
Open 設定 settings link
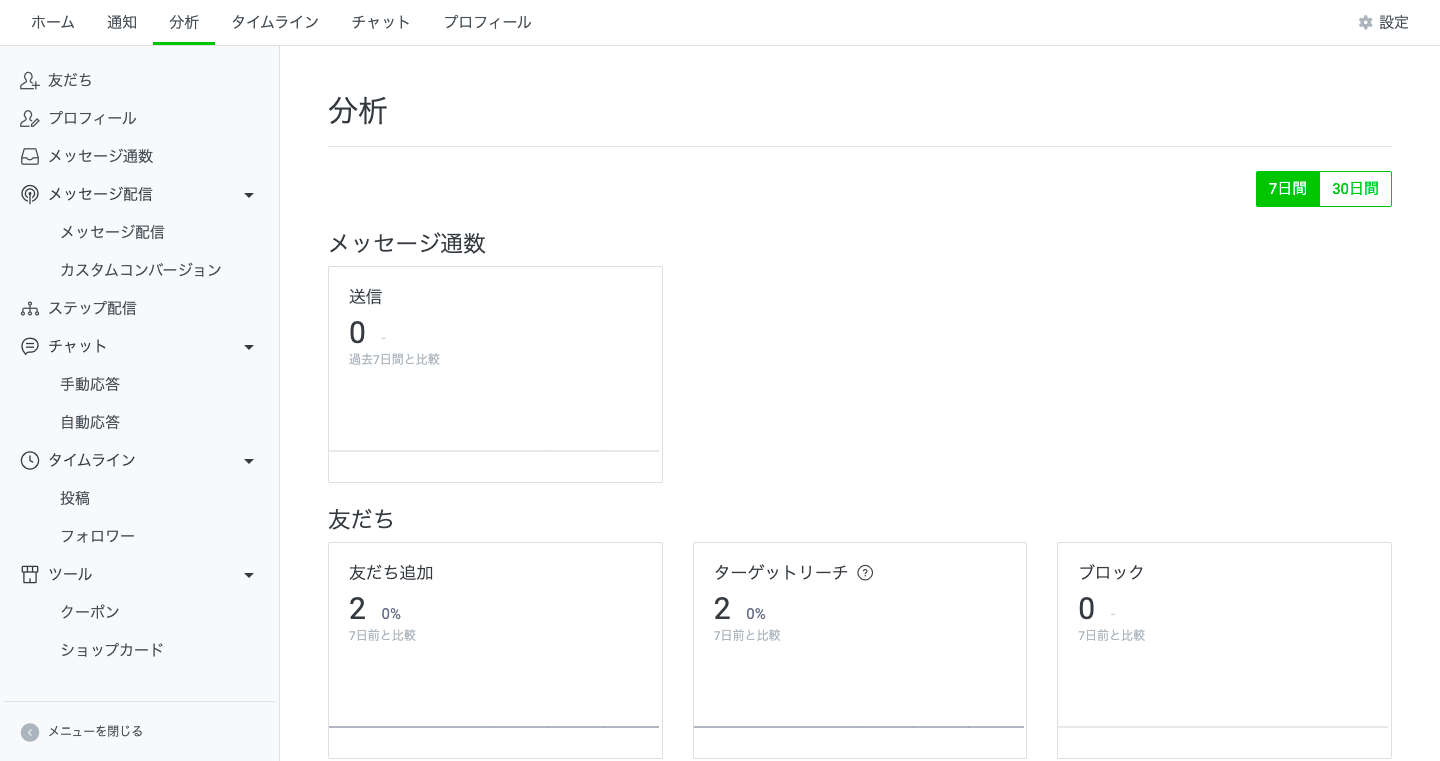[x=1384, y=22]
